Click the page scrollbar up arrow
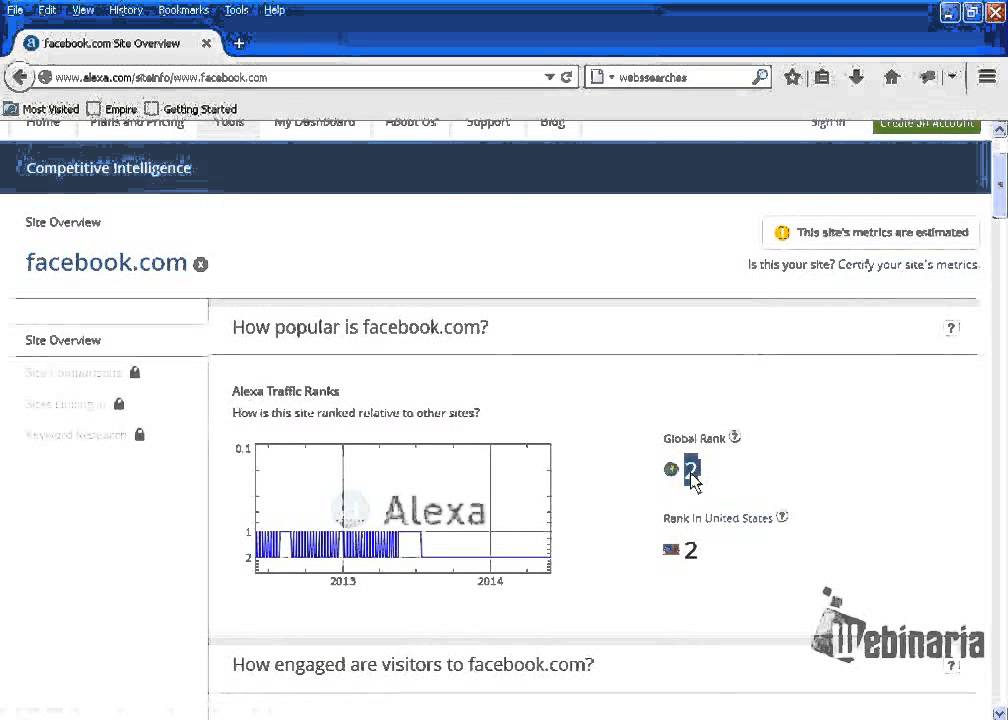Viewport: 1008px width, 720px height. [1000, 129]
